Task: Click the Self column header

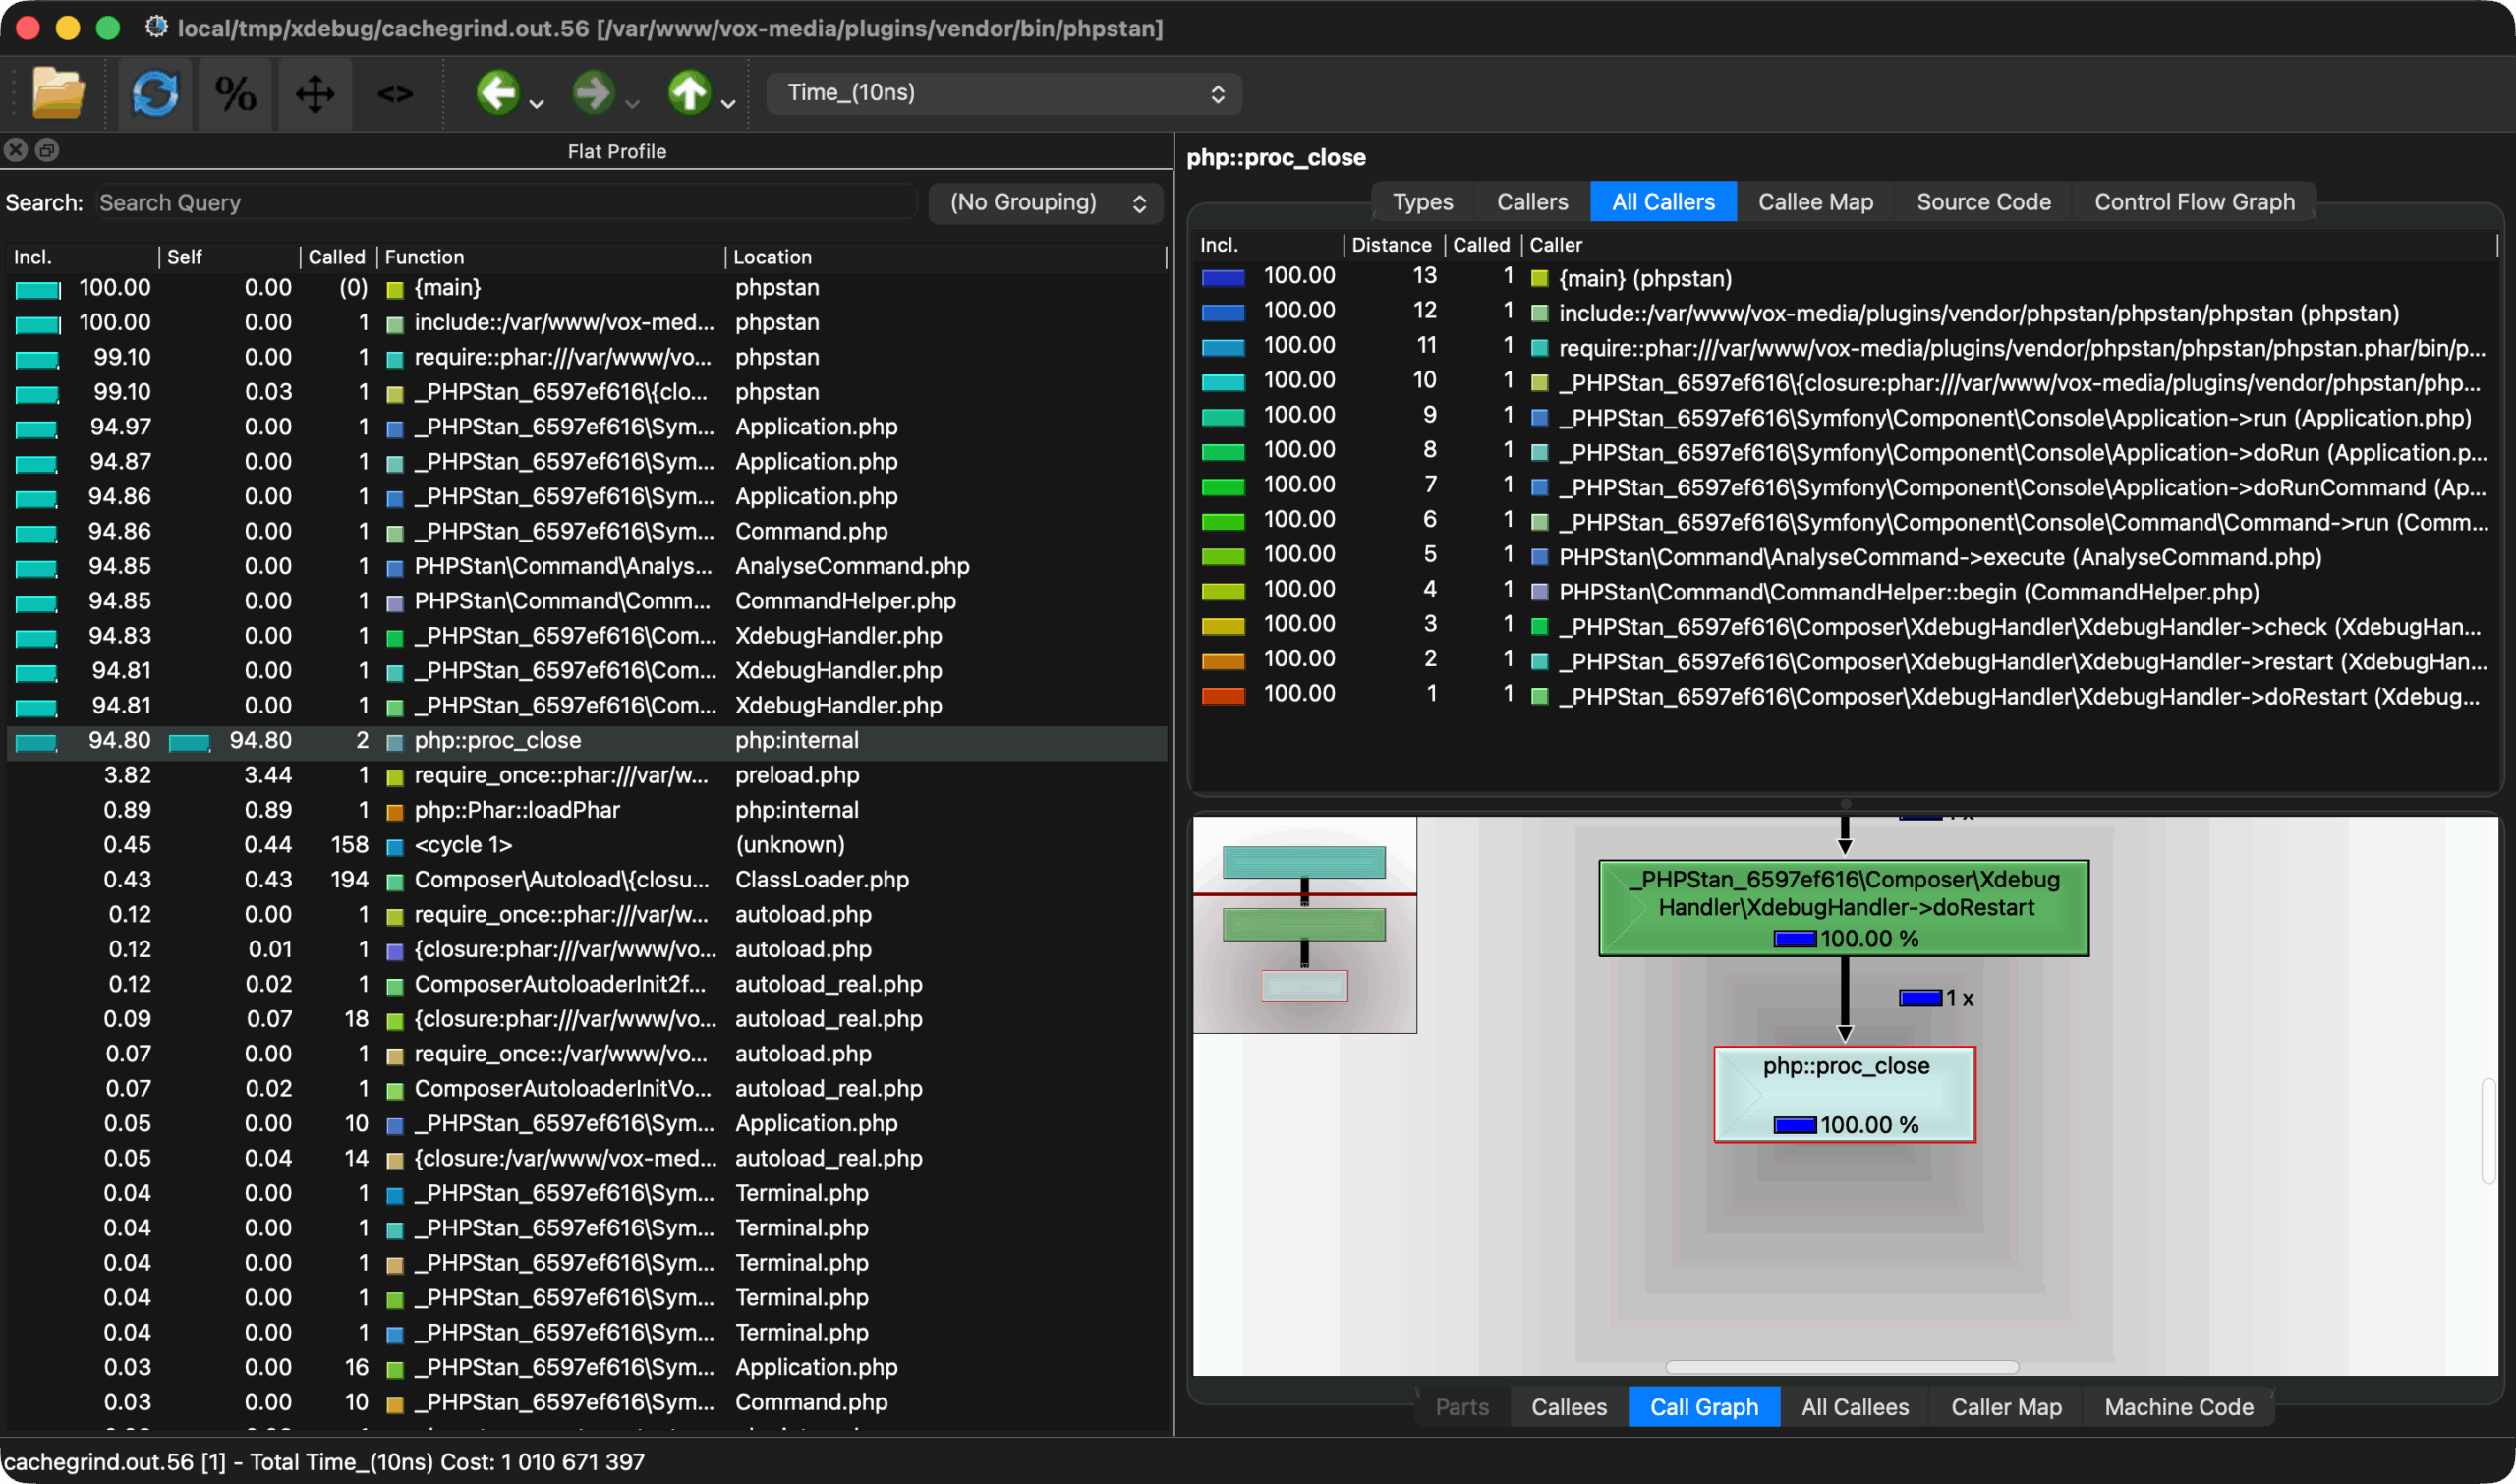Action: [x=185, y=257]
